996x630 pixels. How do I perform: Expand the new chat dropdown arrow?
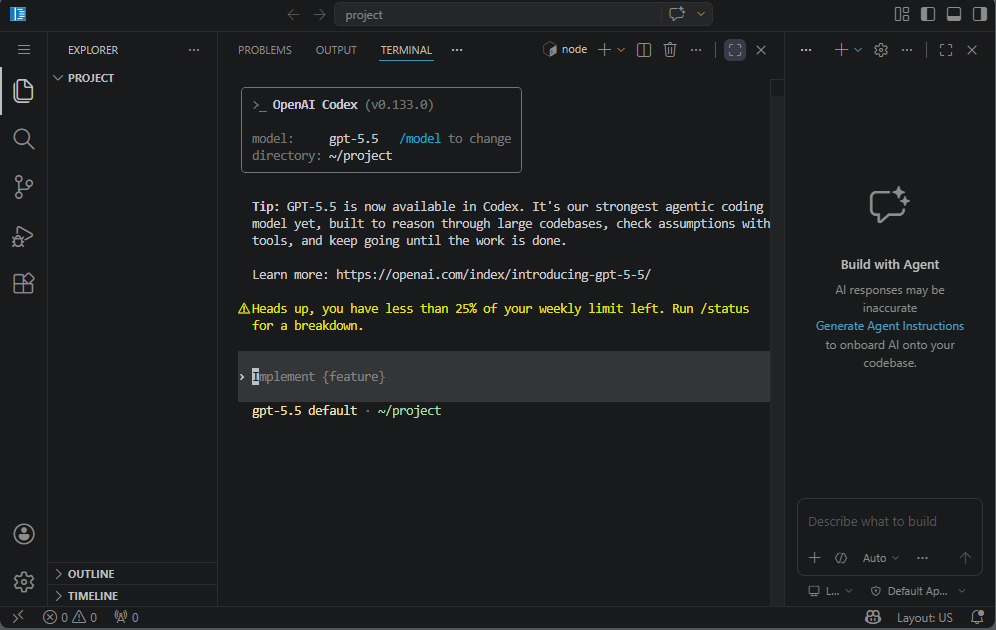point(858,50)
